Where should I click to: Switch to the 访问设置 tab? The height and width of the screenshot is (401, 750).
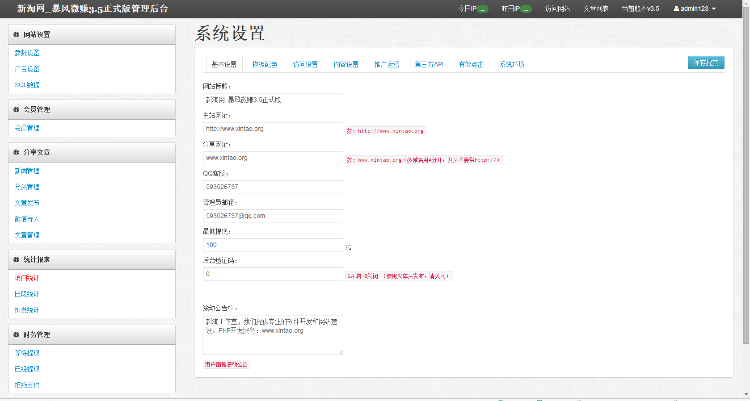(305, 64)
